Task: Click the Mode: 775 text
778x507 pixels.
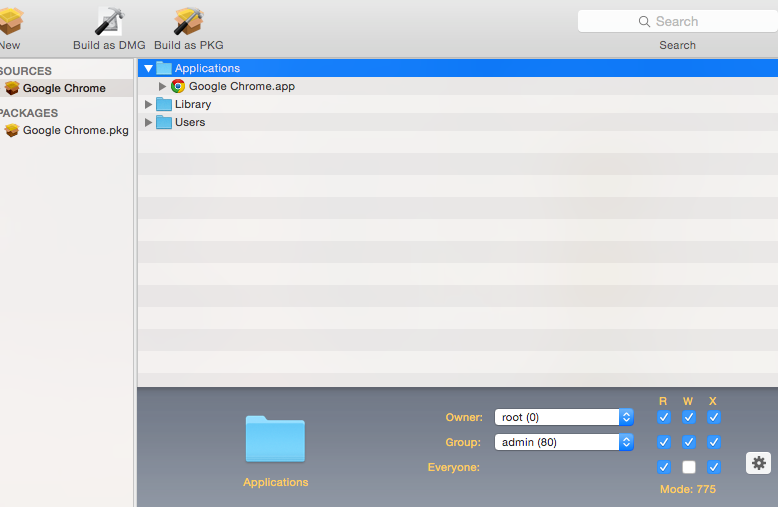Action: click(x=688, y=489)
